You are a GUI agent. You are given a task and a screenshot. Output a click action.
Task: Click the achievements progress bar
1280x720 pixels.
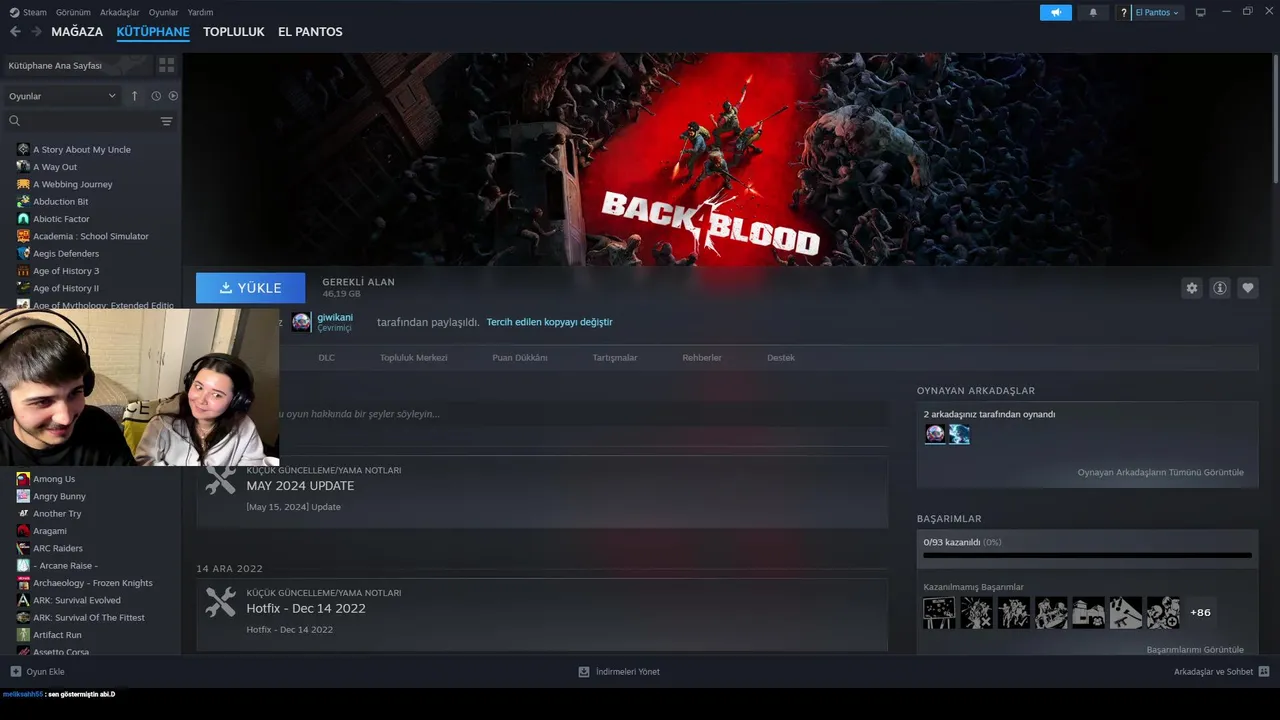[1087, 555]
